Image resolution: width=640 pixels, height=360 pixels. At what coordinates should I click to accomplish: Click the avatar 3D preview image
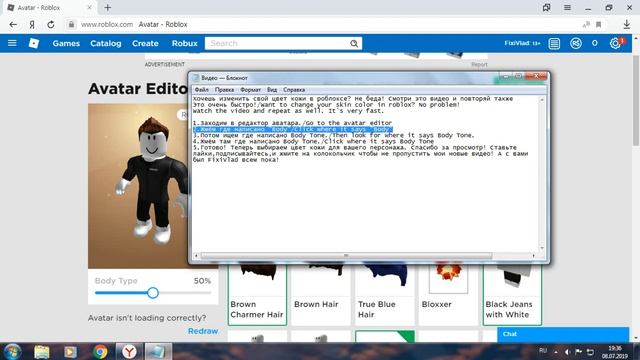[x=138, y=186]
